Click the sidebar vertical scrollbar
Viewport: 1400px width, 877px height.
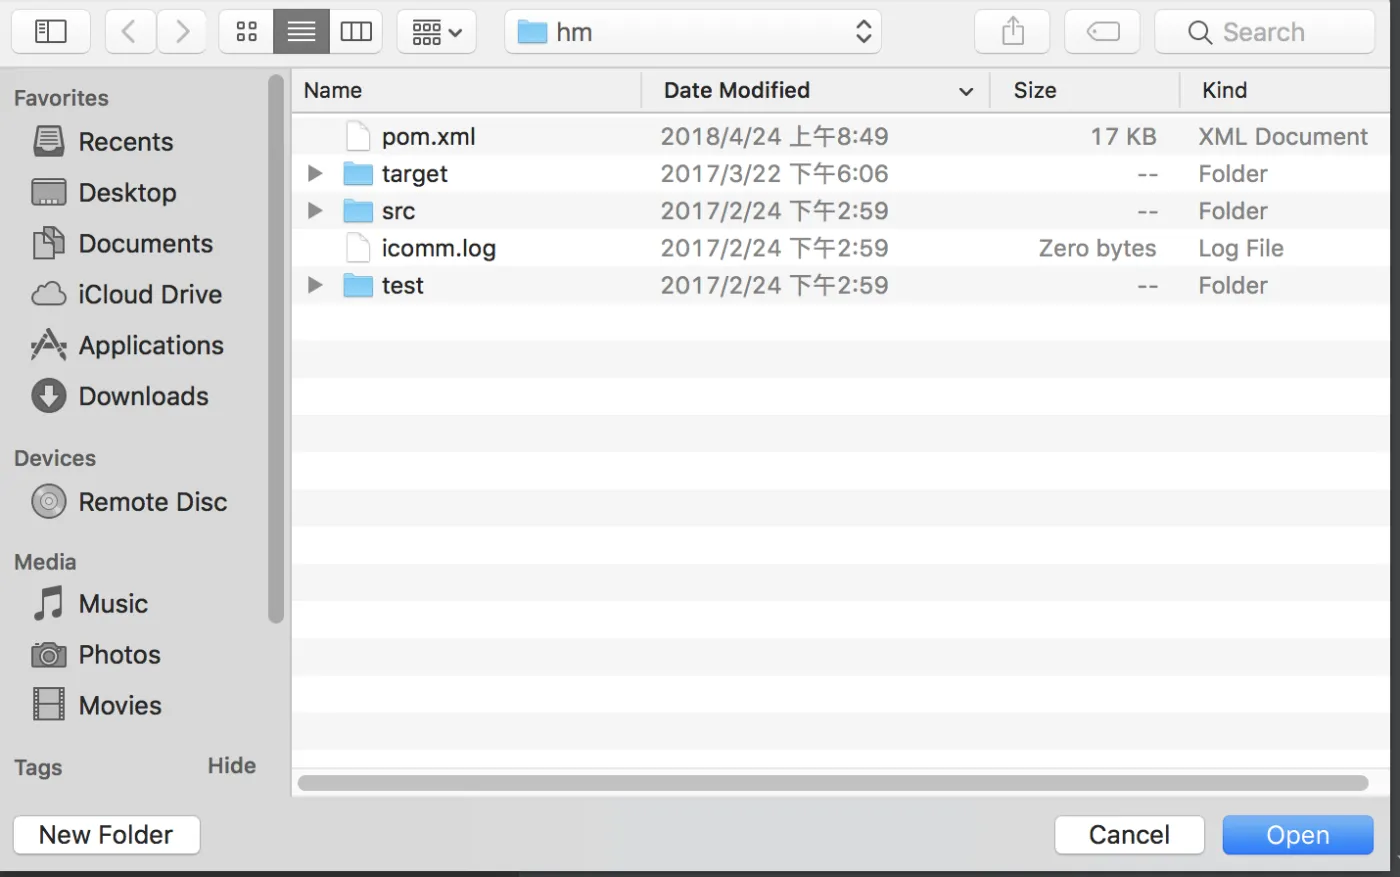tap(276, 350)
